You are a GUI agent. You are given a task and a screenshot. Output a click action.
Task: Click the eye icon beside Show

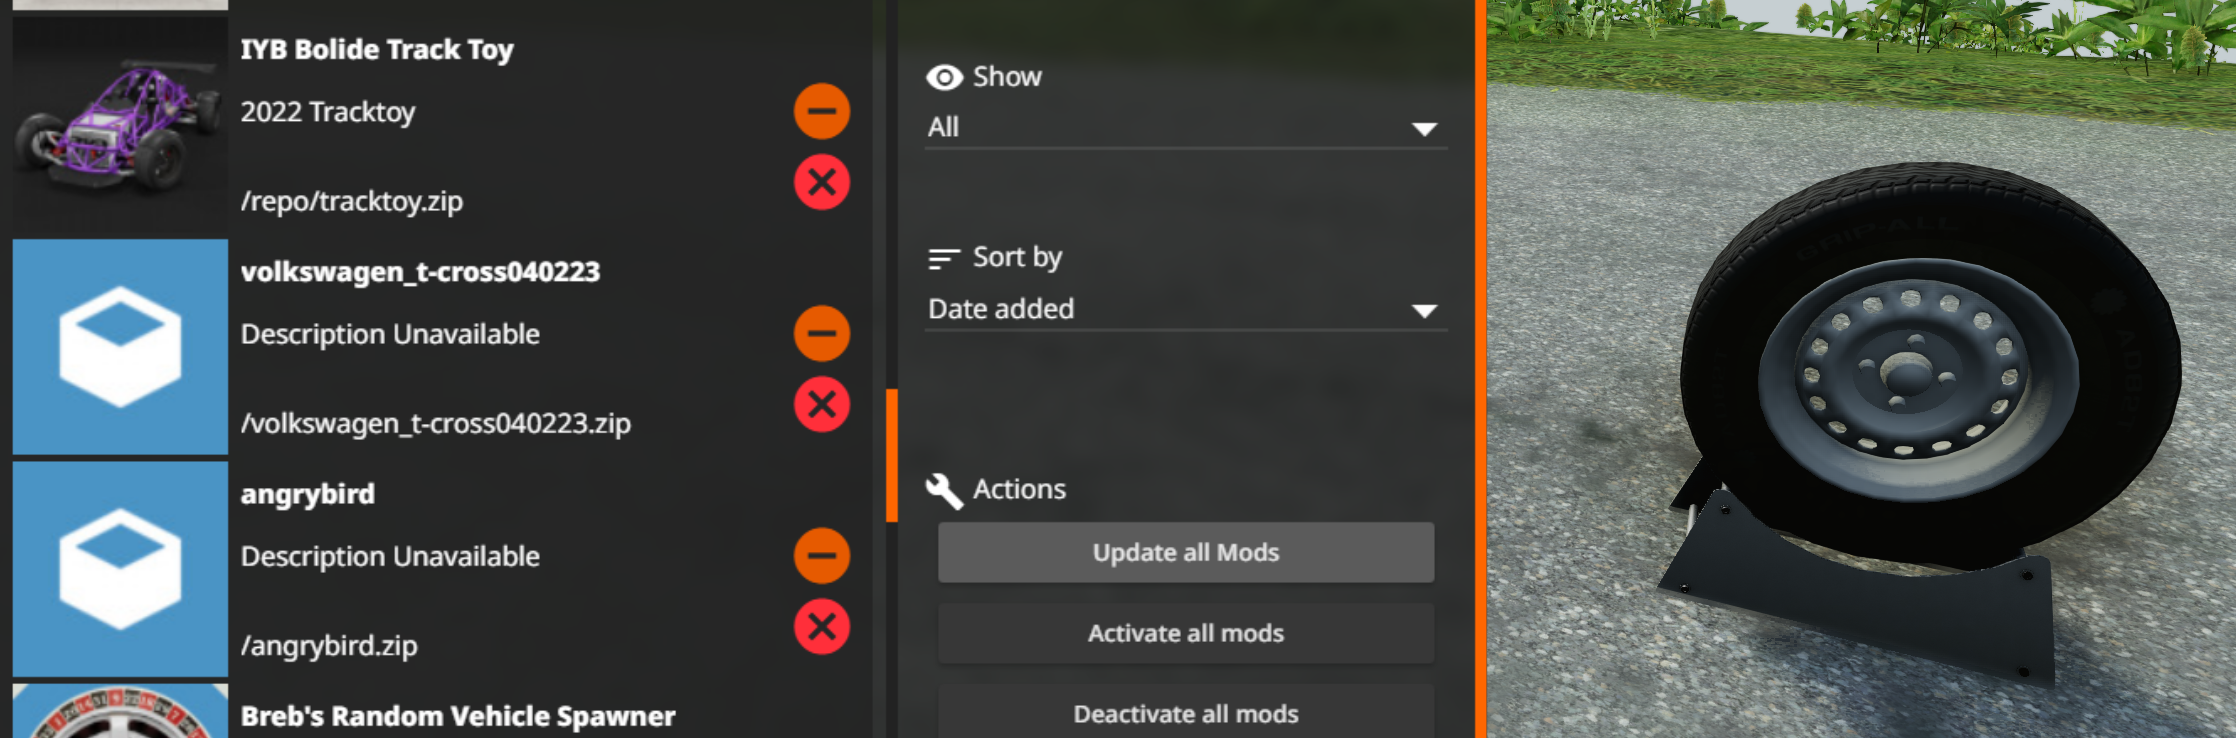(x=944, y=77)
